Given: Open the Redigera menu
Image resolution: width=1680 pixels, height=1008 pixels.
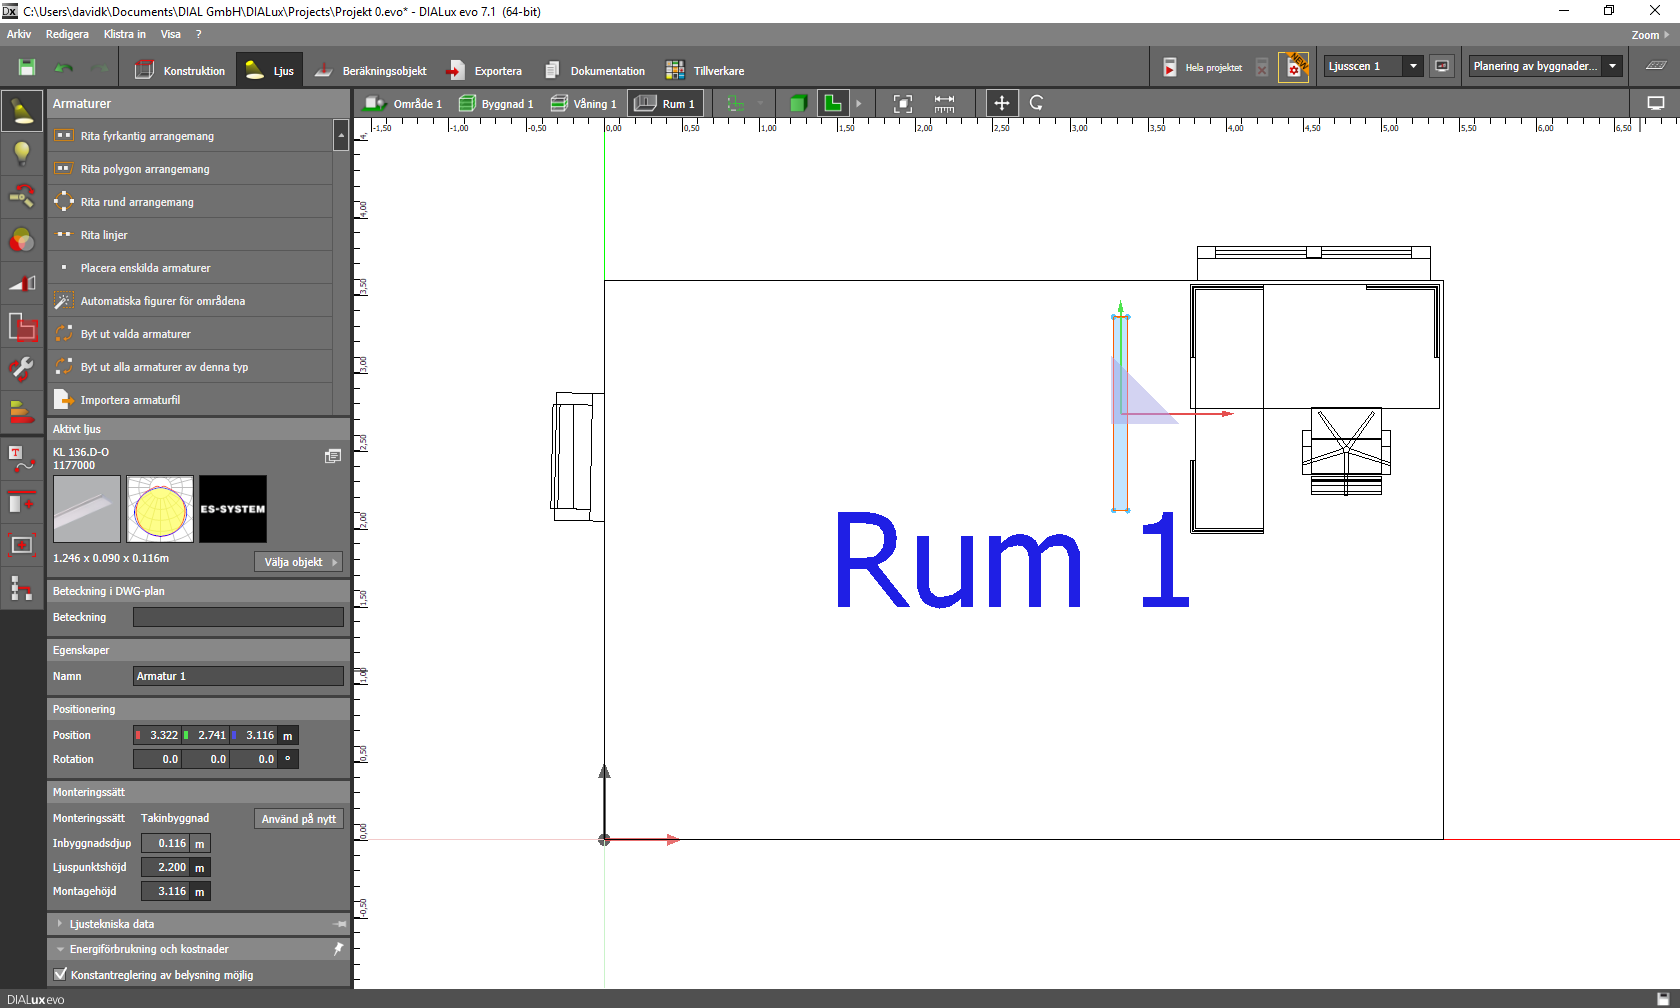Looking at the screenshot, I should tap(67, 34).
